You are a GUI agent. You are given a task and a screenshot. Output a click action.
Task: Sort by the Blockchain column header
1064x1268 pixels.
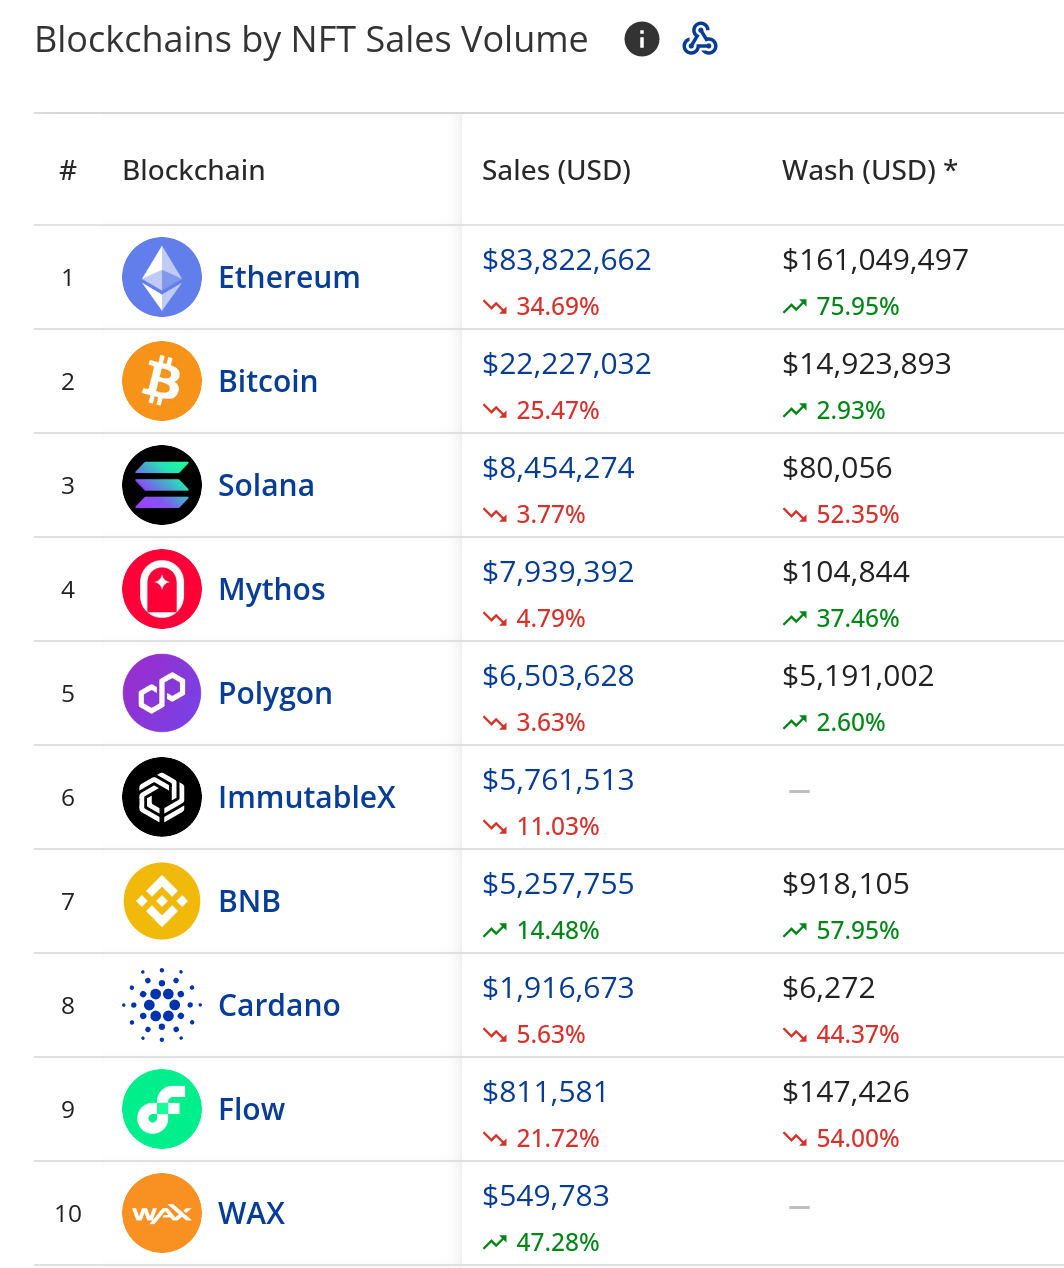[x=194, y=170]
